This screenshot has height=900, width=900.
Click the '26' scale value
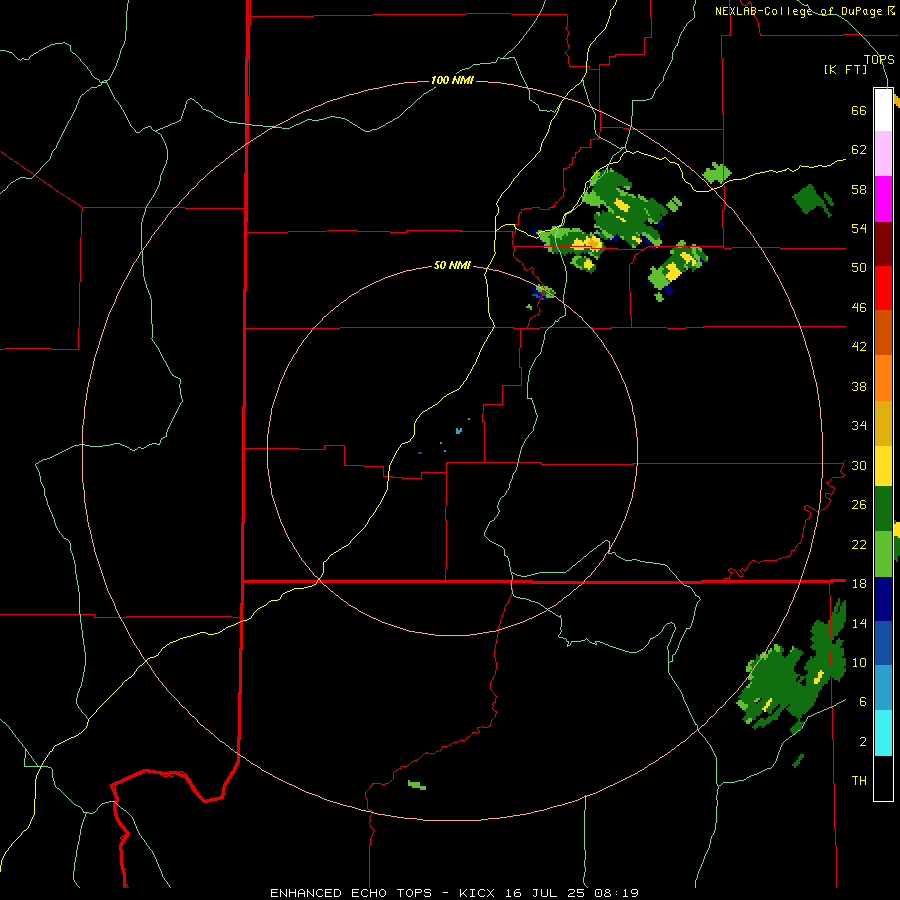click(859, 505)
